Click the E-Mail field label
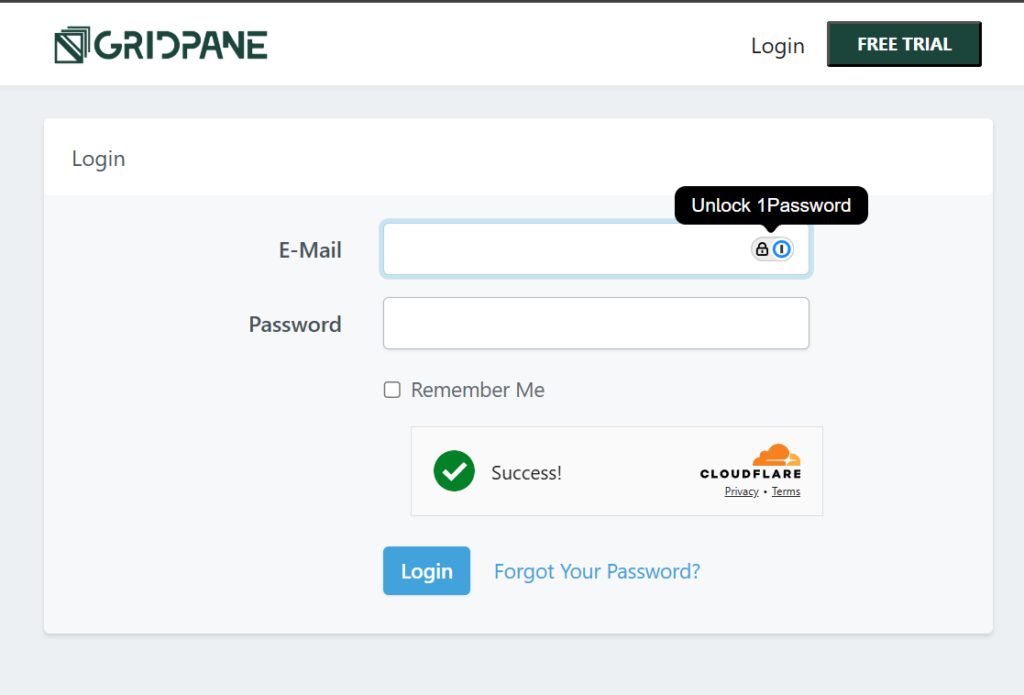Image resolution: width=1024 pixels, height=695 pixels. [310, 250]
